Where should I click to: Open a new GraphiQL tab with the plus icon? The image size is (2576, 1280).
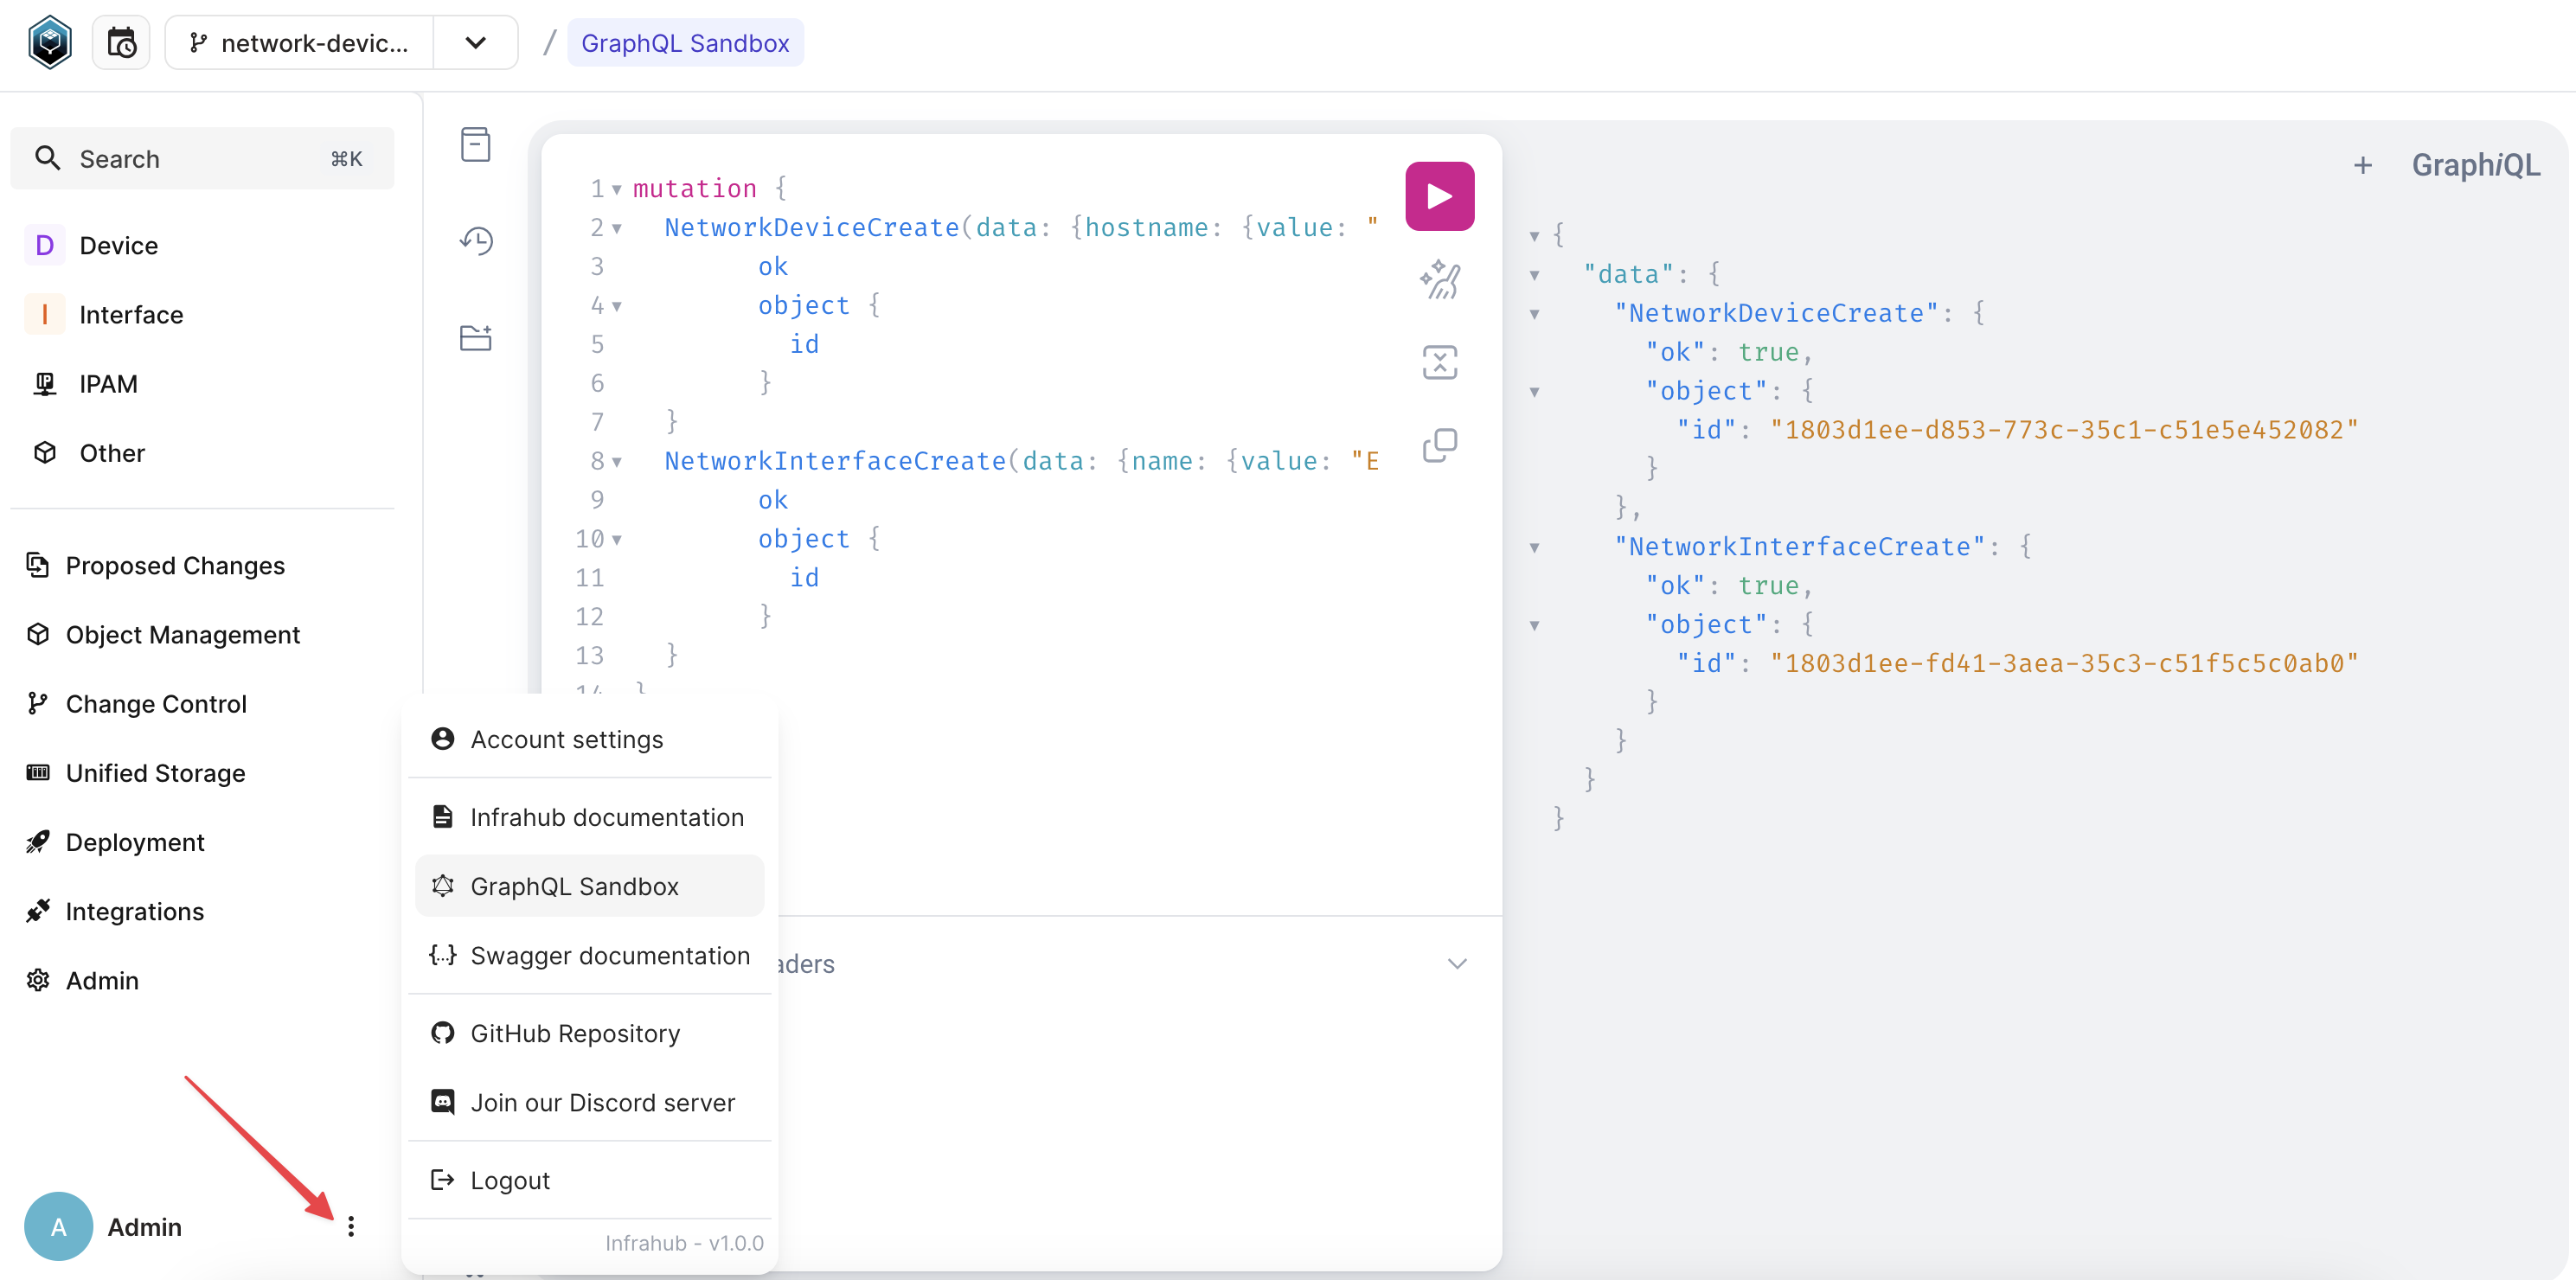[2363, 164]
